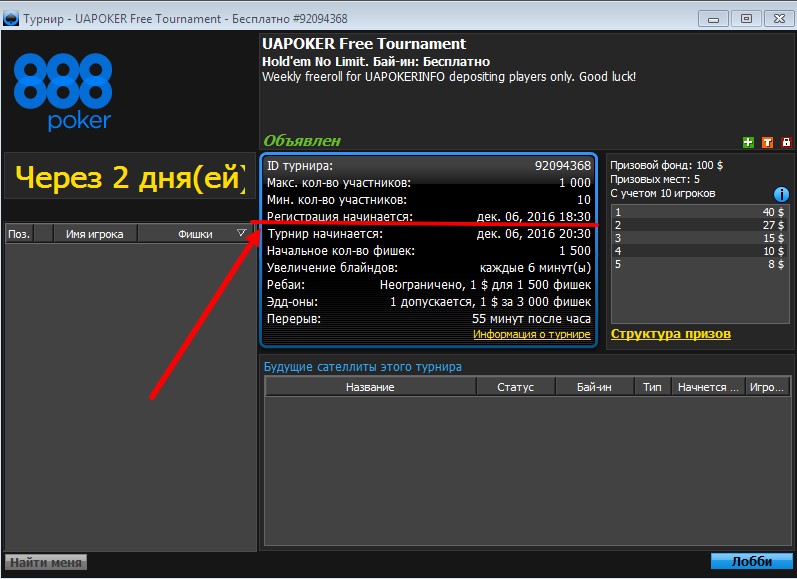This screenshot has height=579, width=797.
Task: Sort by Поз. column header
Action: point(19,234)
